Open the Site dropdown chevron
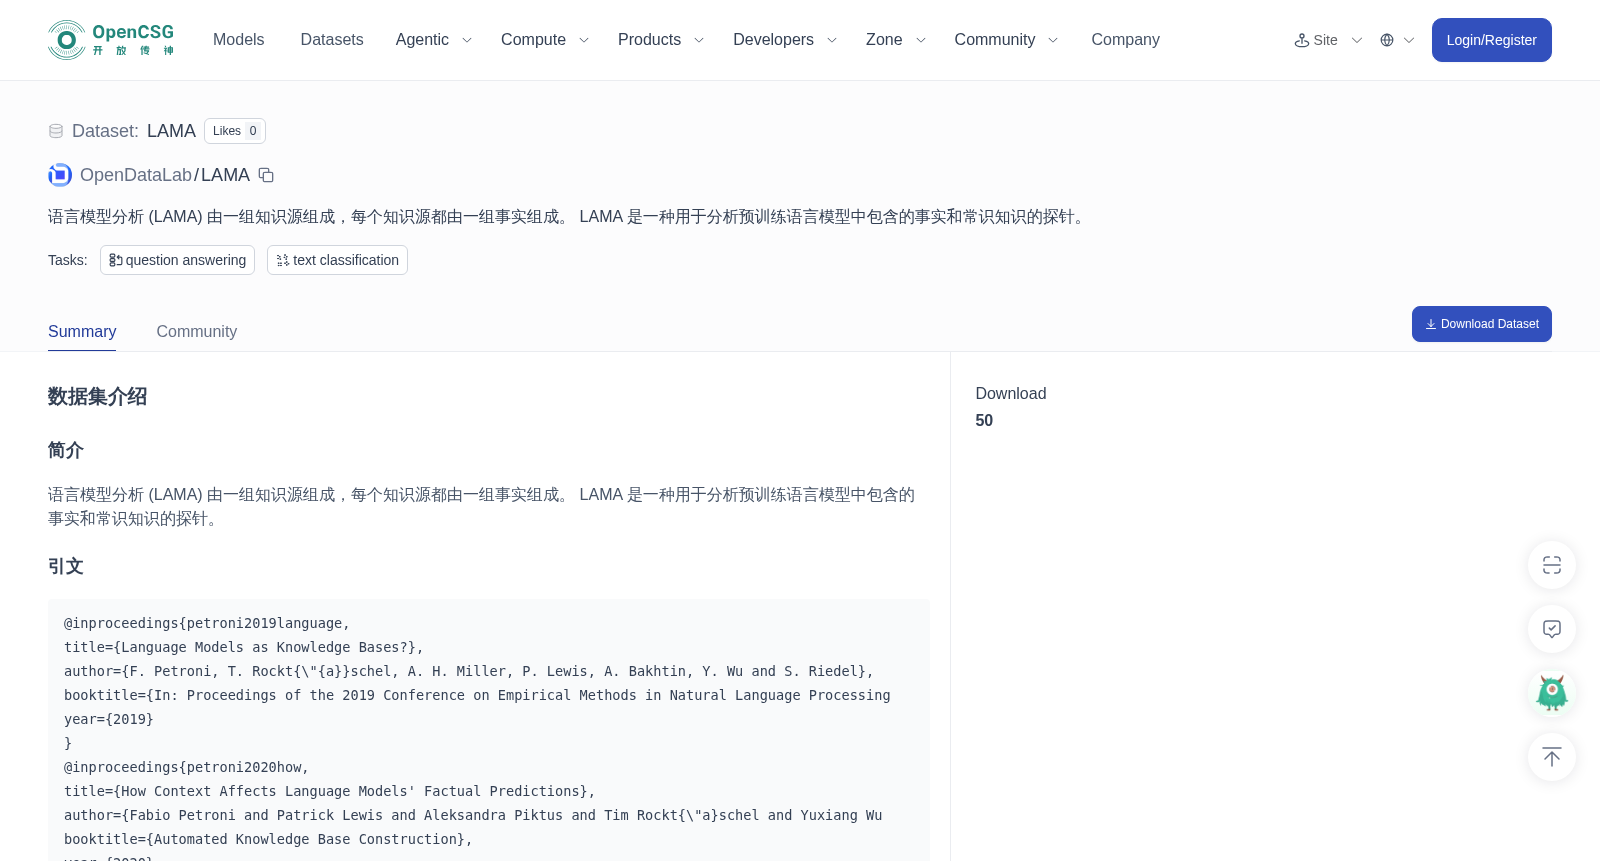Screen dimensions: 1600x861 (x=1357, y=40)
